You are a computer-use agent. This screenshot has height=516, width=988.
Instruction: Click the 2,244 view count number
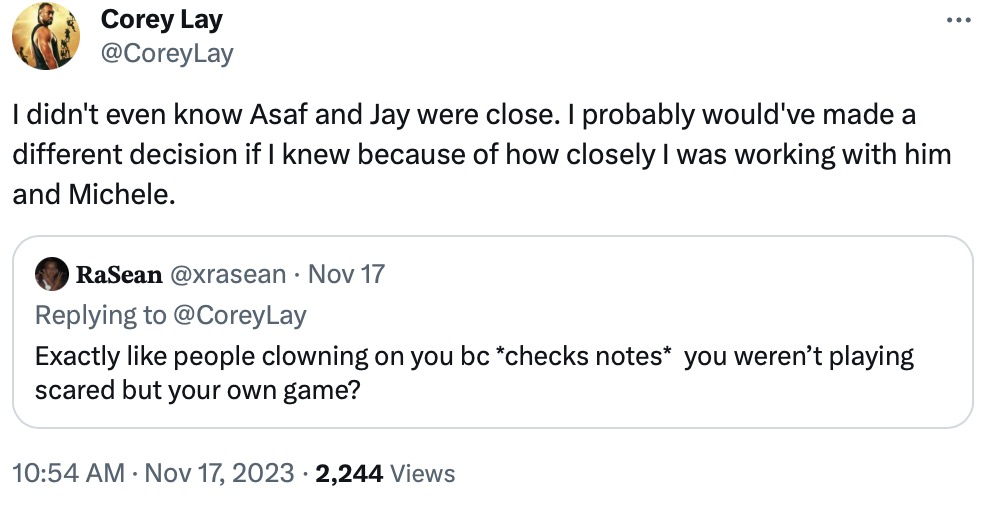click(x=349, y=473)
